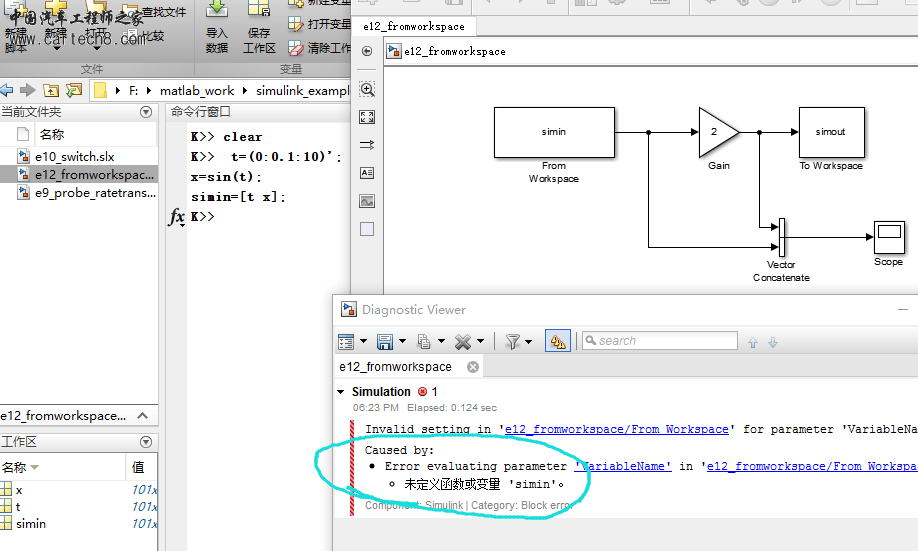Image resolution: width=918 pixels, height=551 pixels.
Task: Click Area rectangle tool in palette
Action: pos(367,229)
